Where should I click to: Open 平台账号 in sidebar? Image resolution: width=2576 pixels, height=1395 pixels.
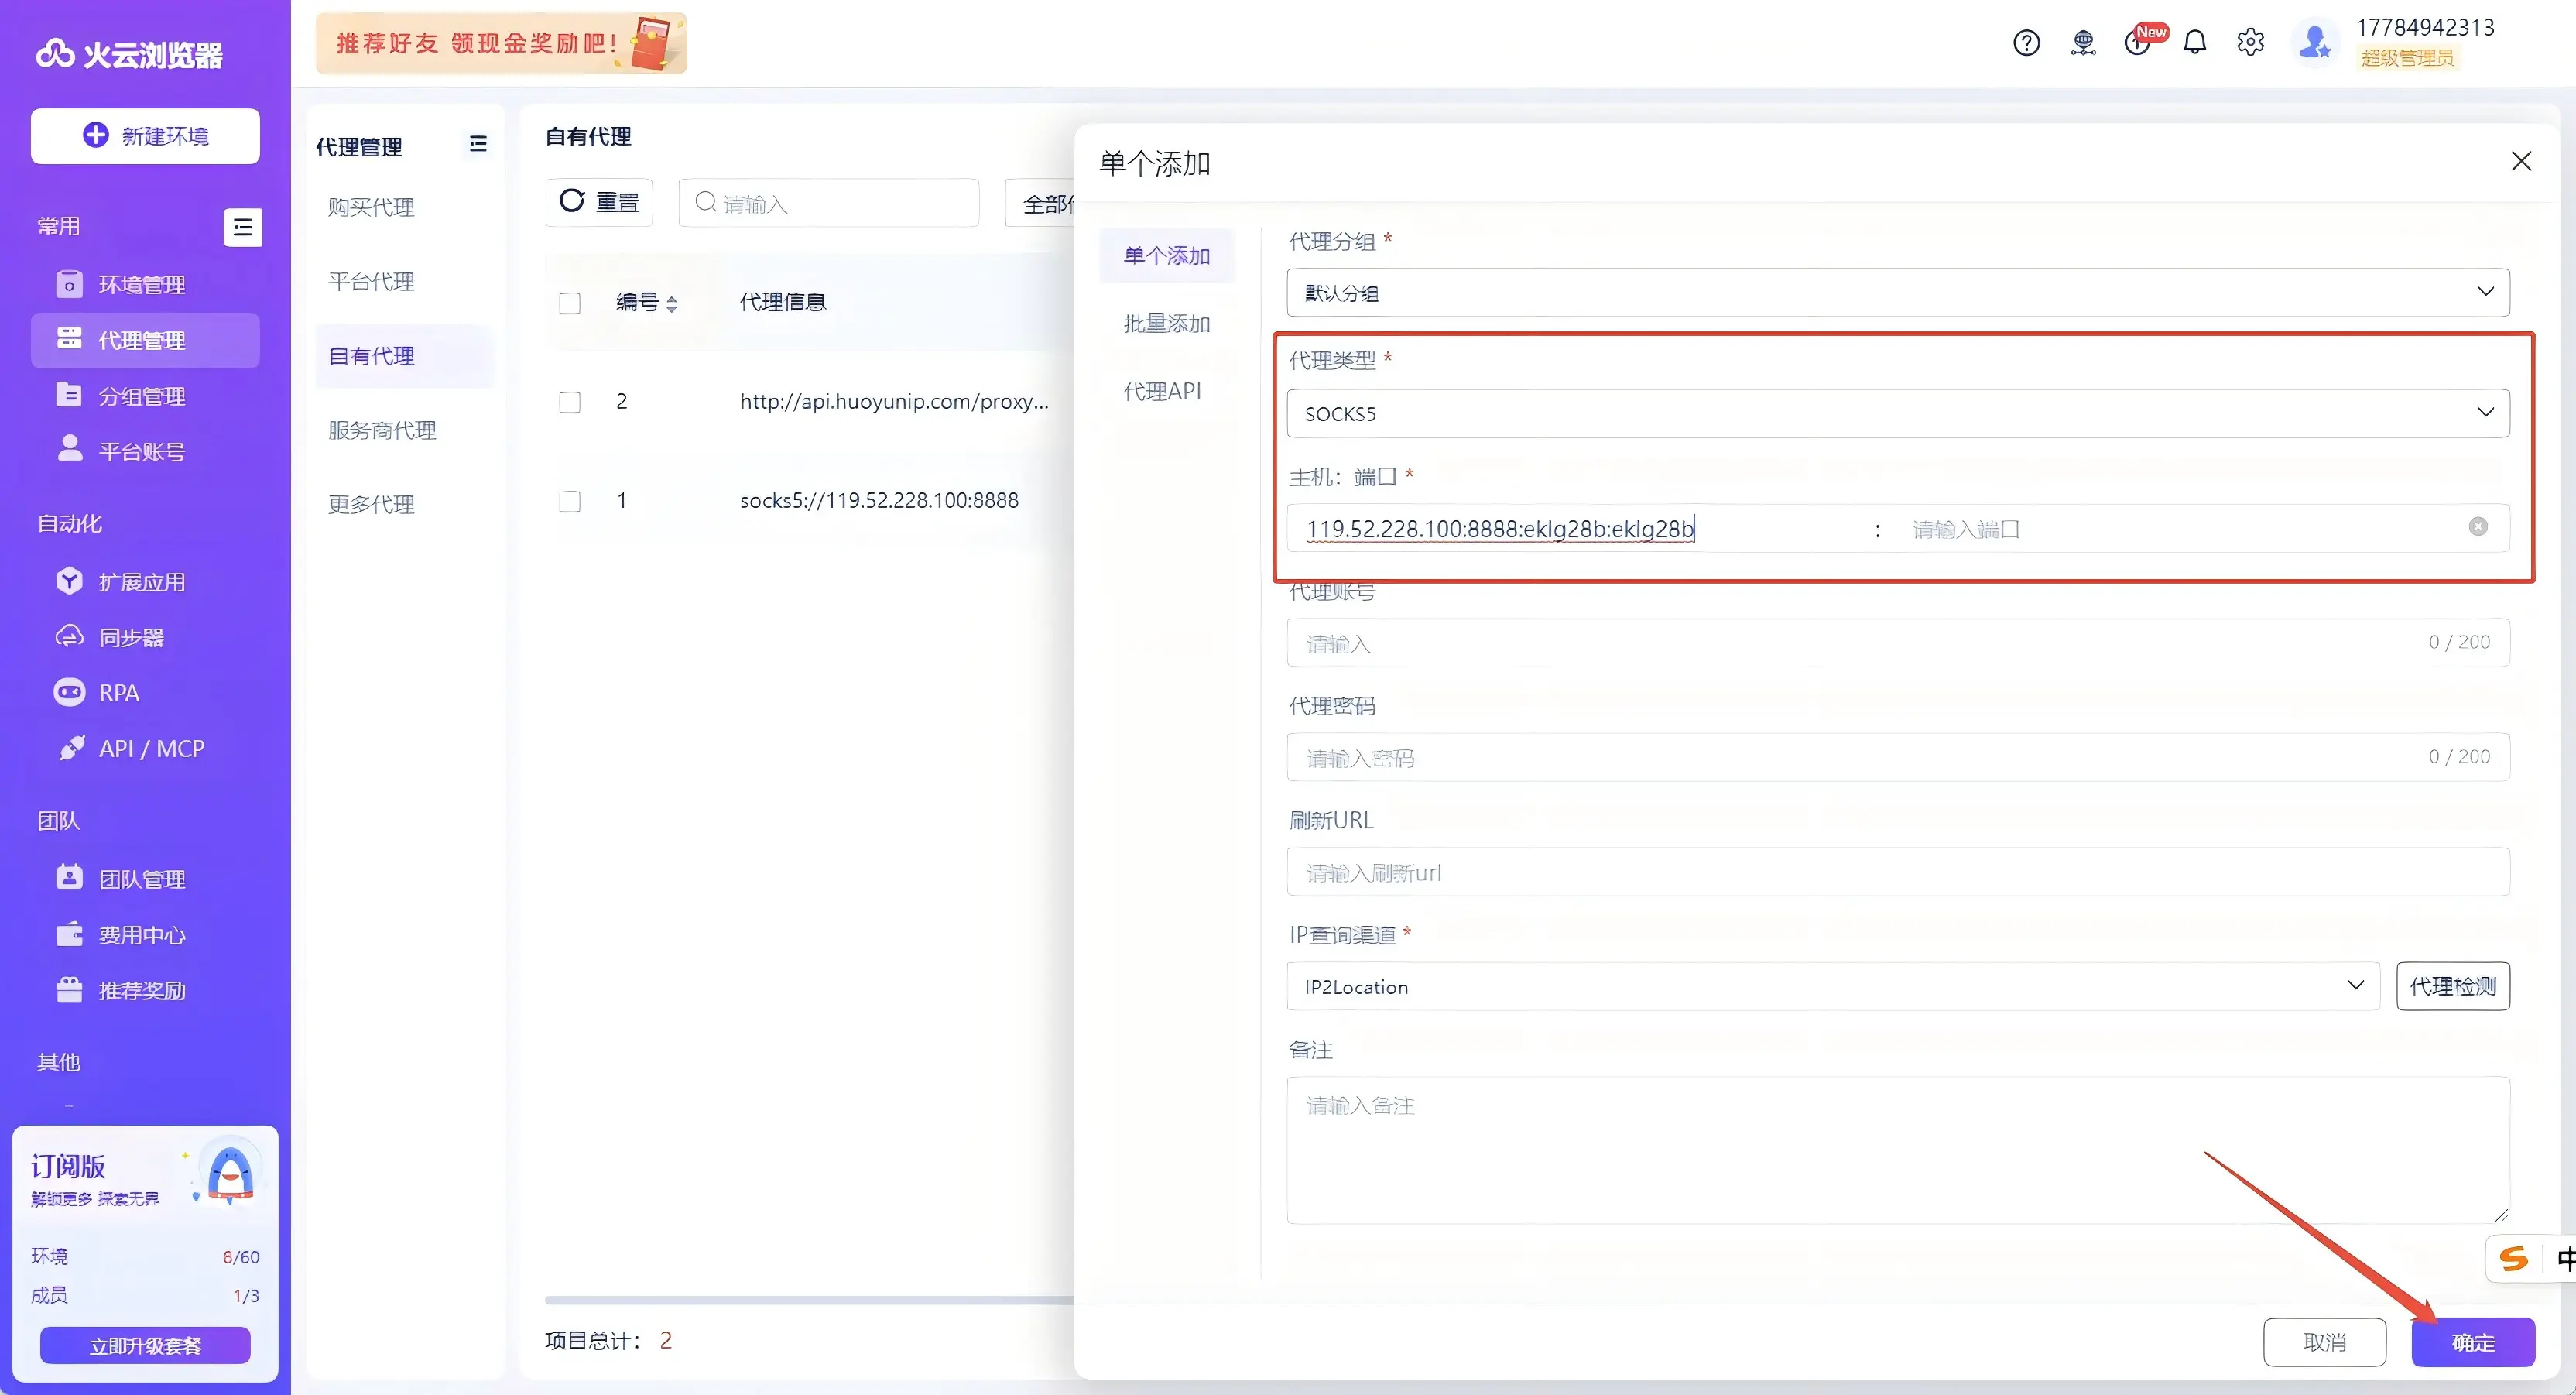tap(146, 451)
